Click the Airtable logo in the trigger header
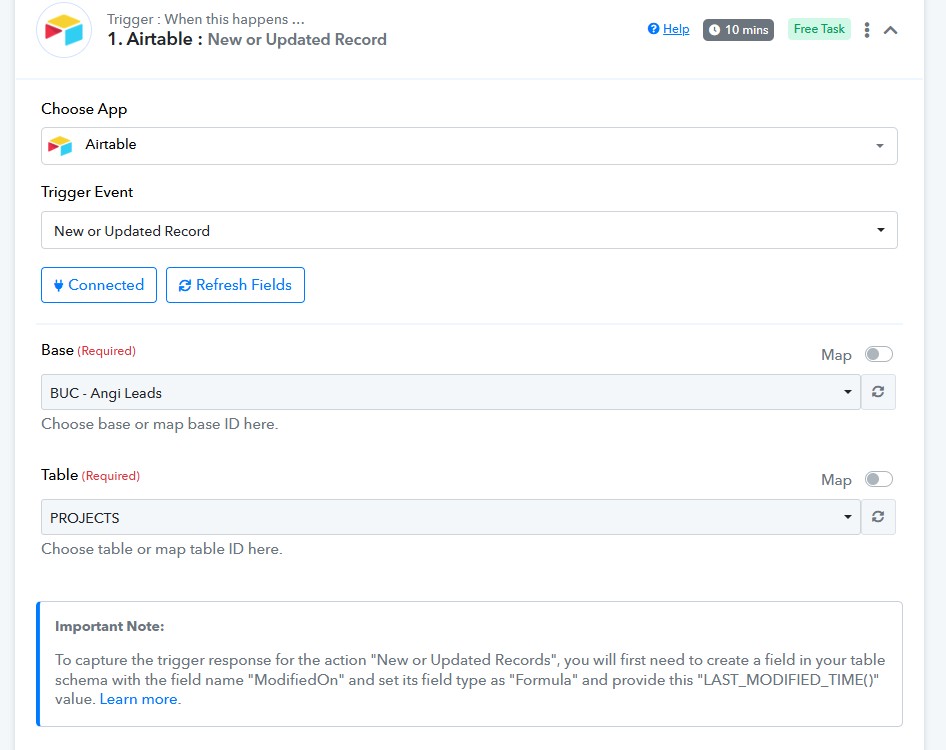The width and height of the screenshot is (946, 750). click(x=64, y=30)
